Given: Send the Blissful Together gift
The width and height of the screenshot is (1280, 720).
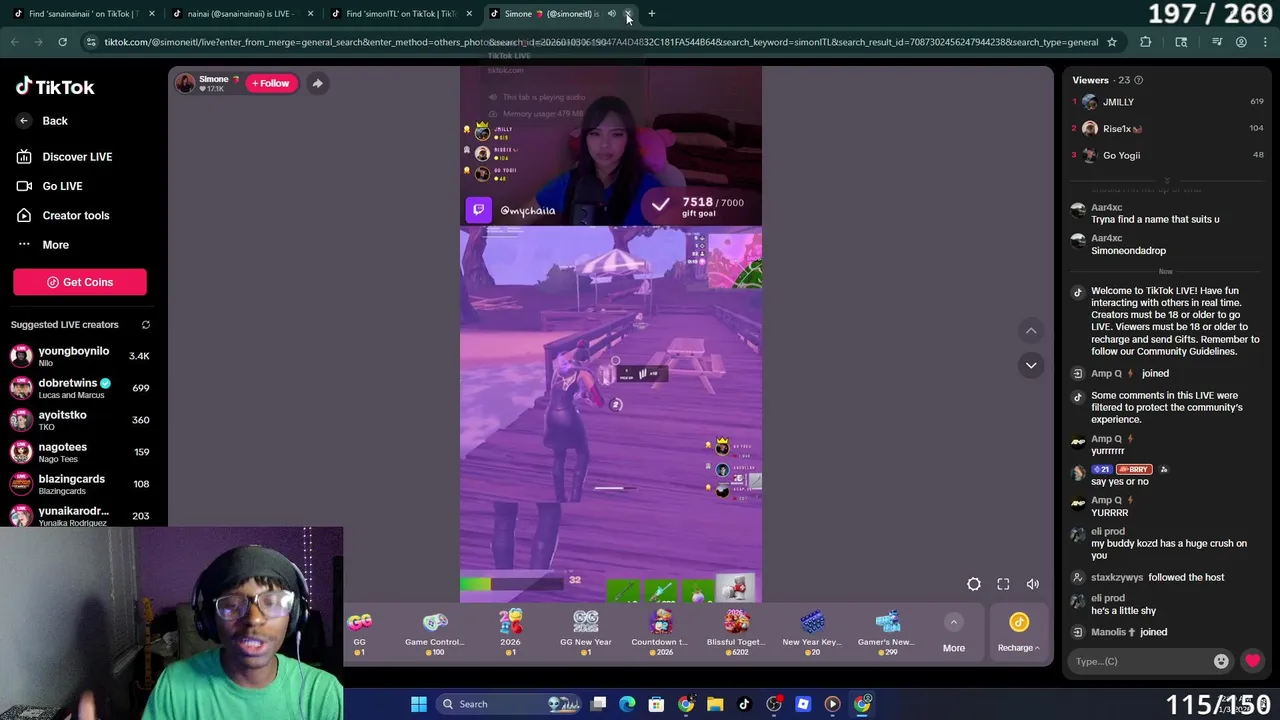Looking at the screenshot, I should [736, 633].
